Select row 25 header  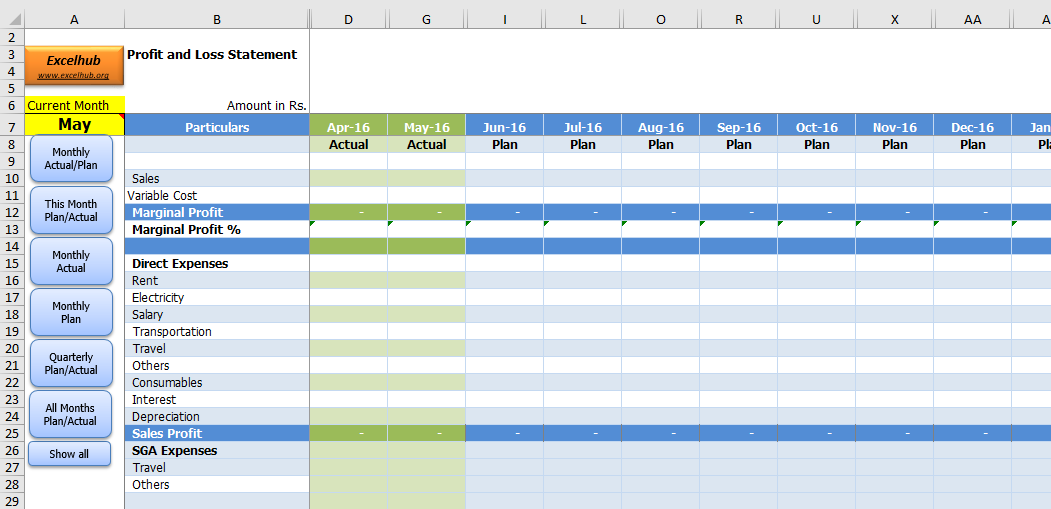pos(12,433)
